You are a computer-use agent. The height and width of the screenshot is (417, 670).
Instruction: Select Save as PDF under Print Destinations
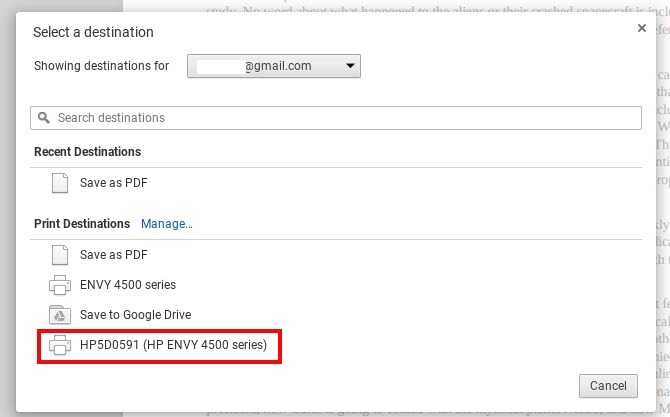click(113, 255)
